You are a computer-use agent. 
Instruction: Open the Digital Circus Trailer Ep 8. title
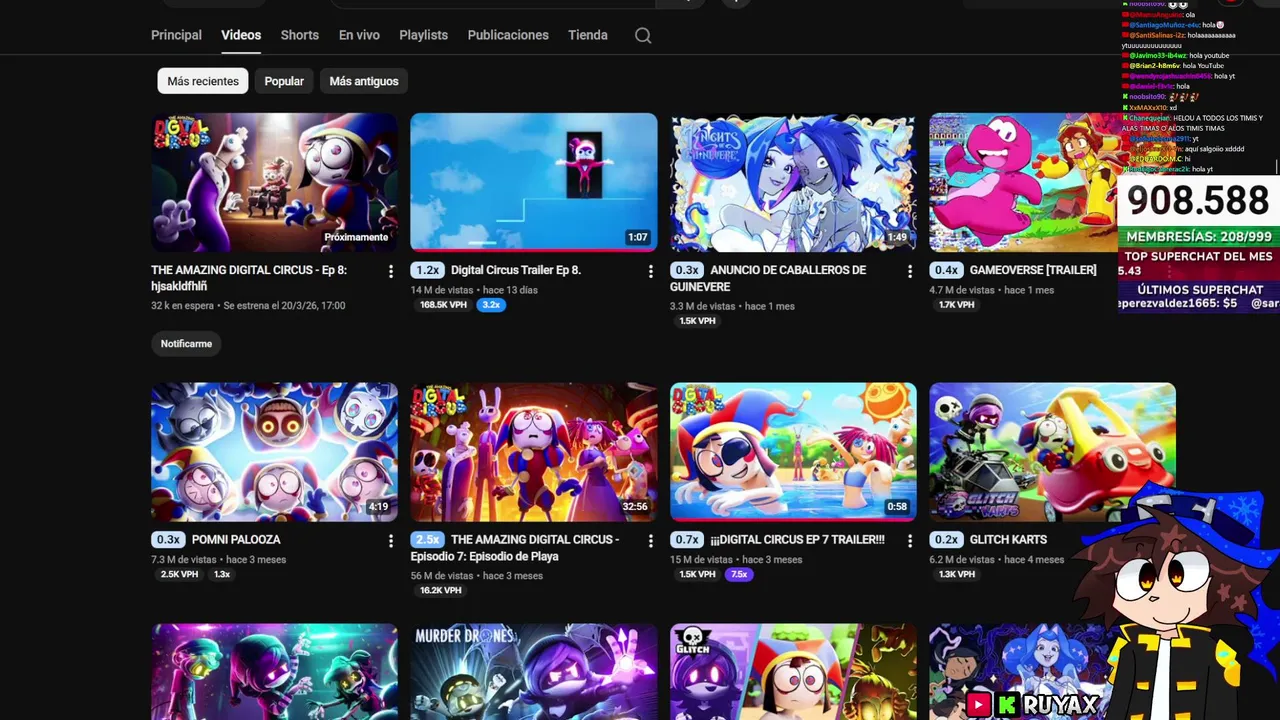pyautogui.click(x=516, y=270)
